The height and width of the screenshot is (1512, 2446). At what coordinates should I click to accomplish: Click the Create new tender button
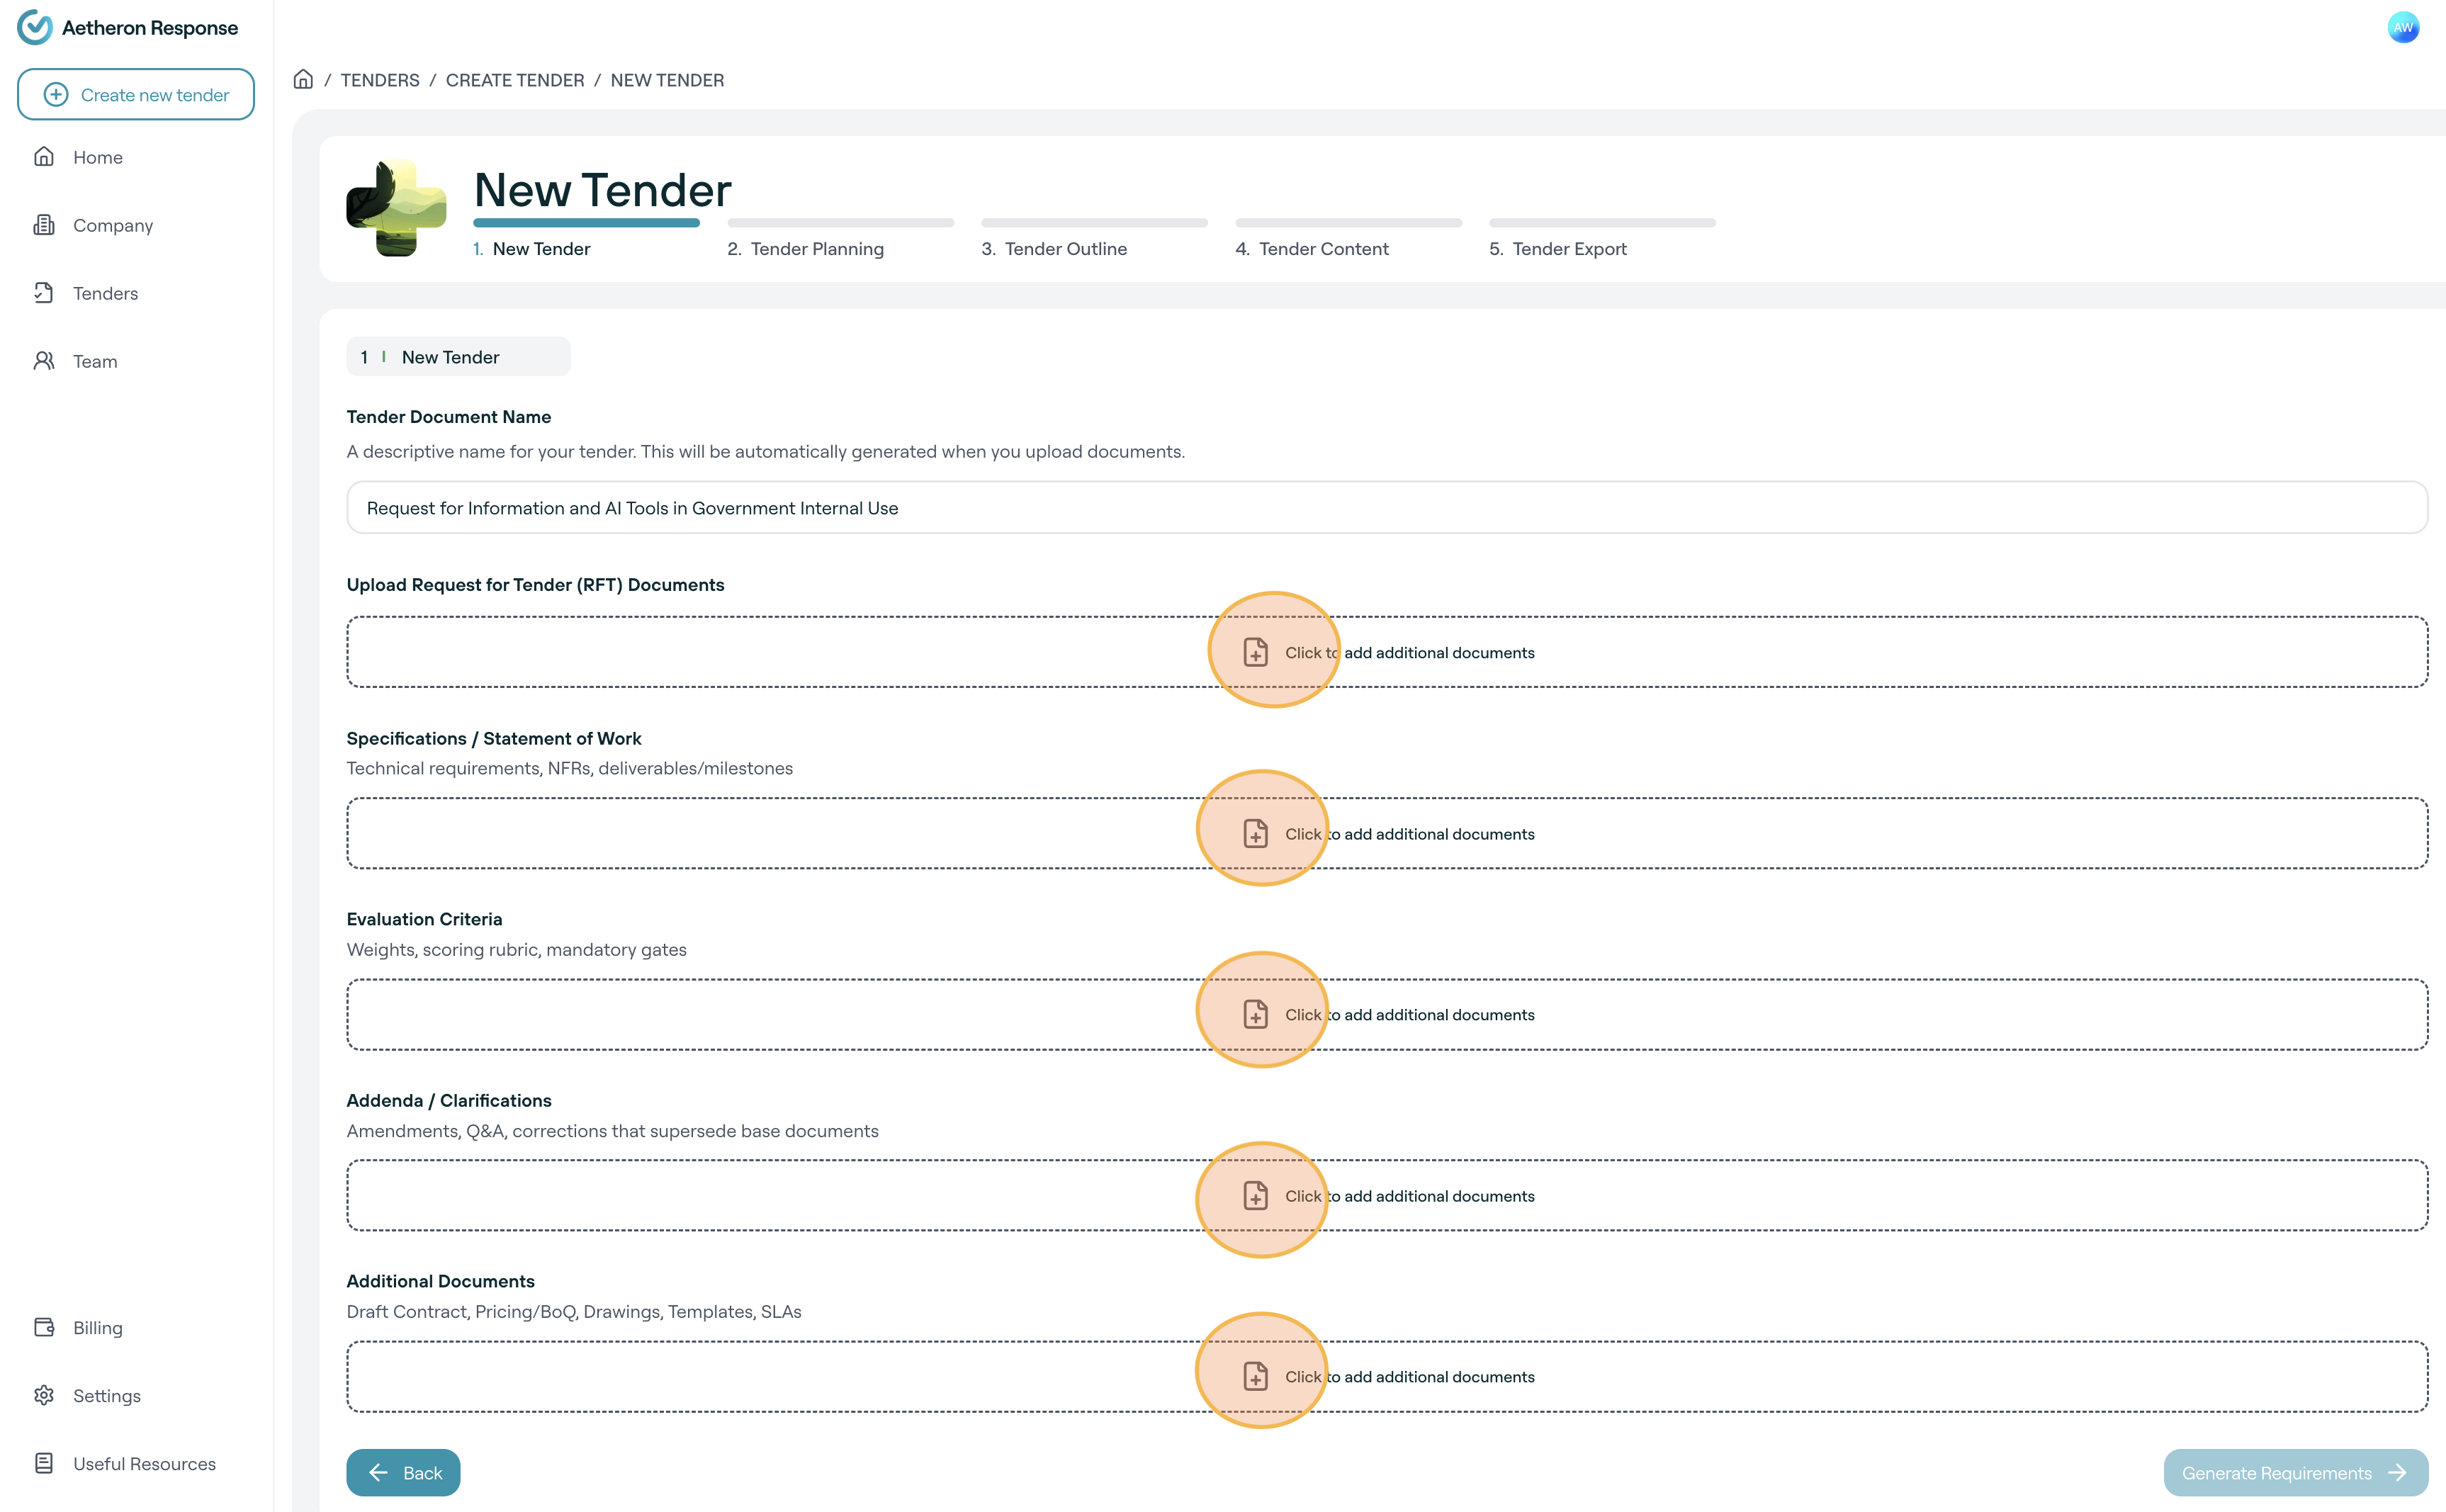(x=136, y=95)
